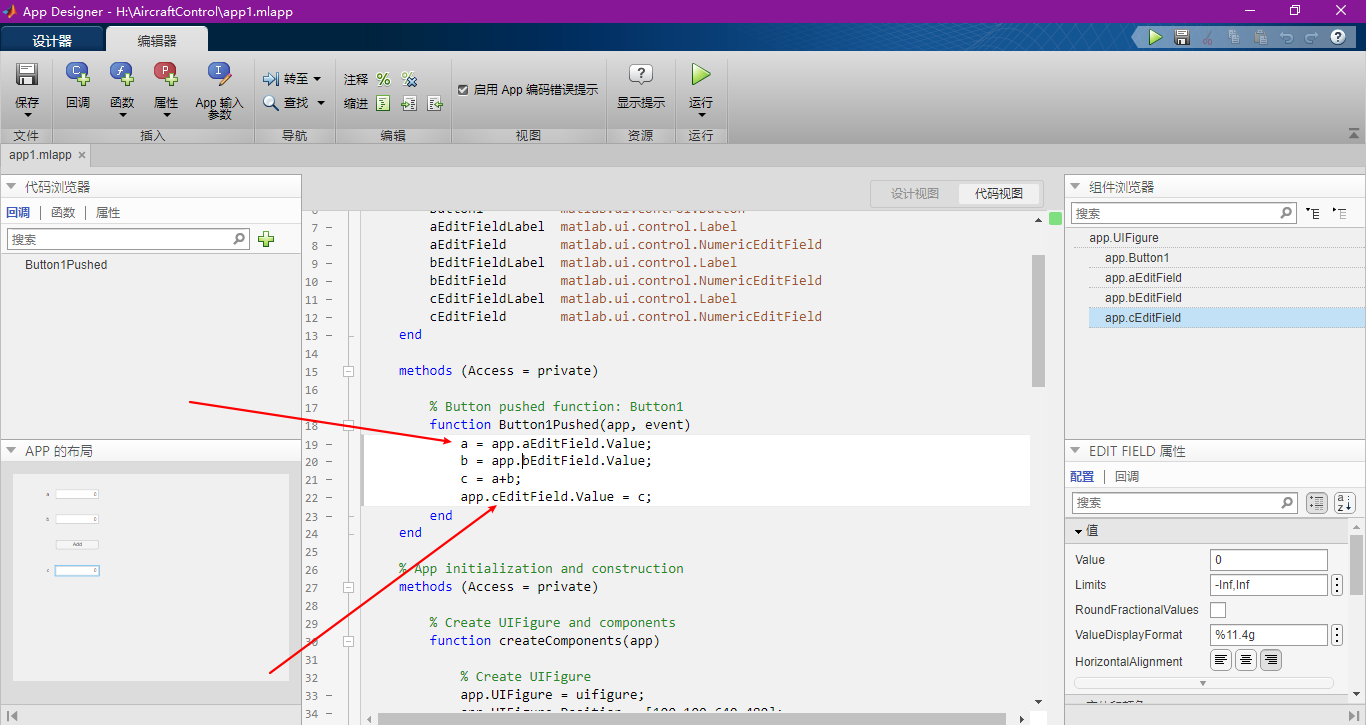Click the App 输入参数 icon

coord(220,74)
